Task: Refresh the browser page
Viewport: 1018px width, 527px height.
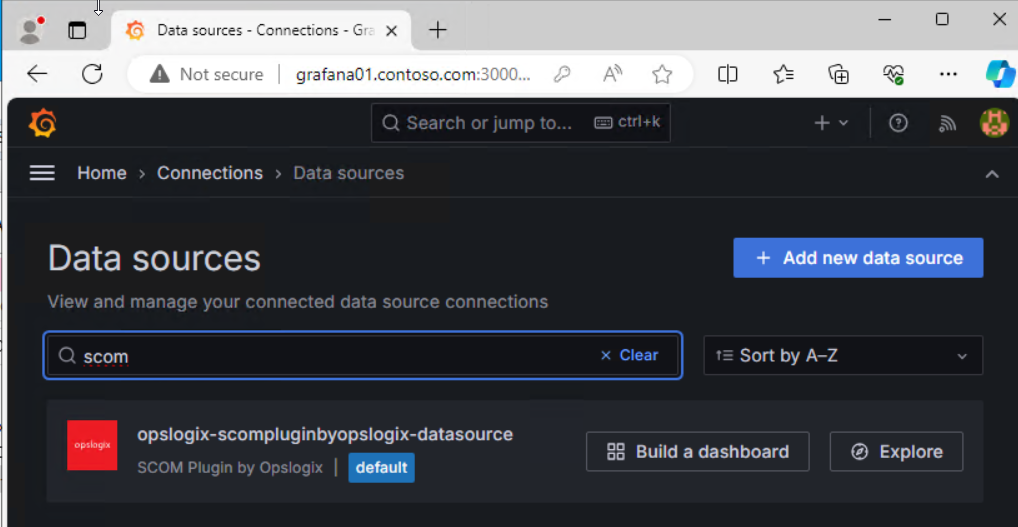Action: click(x=92, y=74)
